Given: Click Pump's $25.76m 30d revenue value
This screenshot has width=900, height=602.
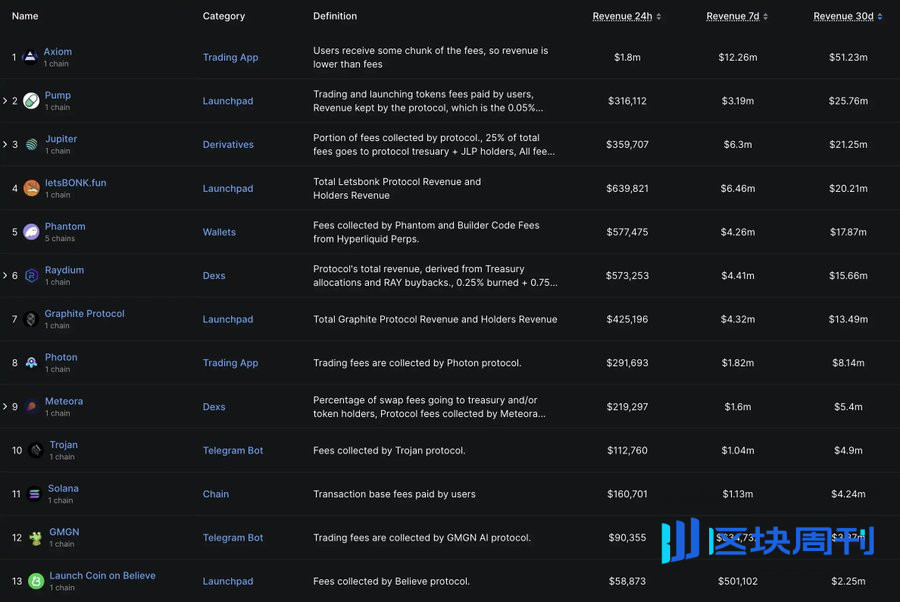Looking at the screenshot, I should pyautogui.click(x=848, y=101).
